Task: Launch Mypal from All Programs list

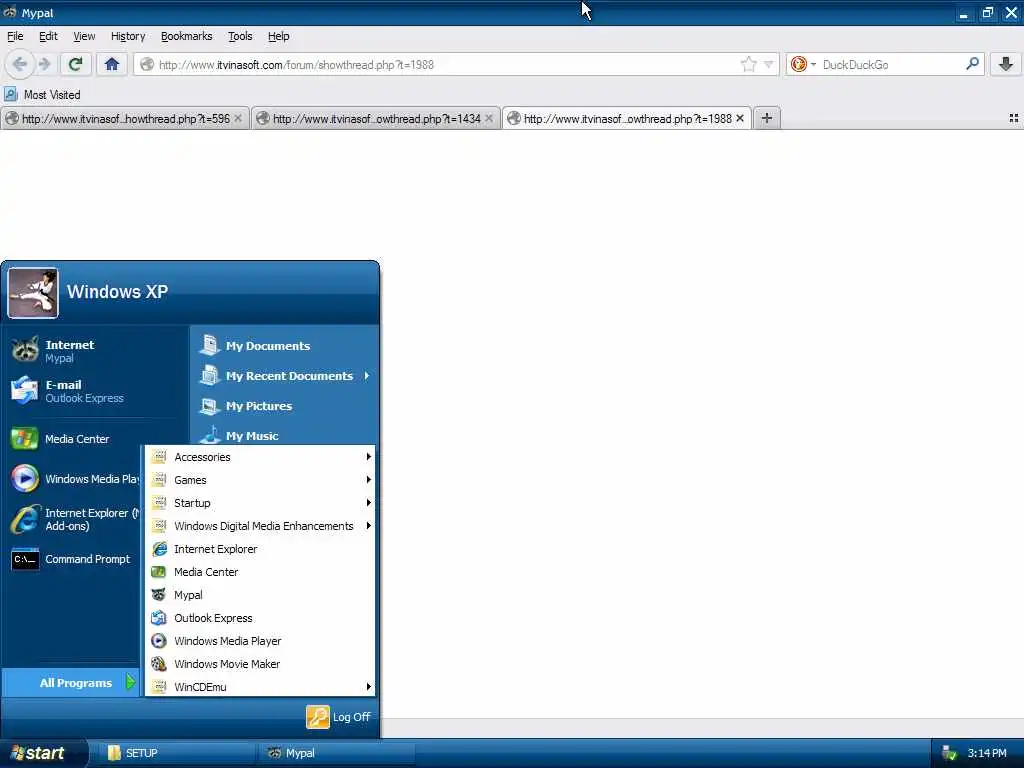Action: tap(260, 594)
